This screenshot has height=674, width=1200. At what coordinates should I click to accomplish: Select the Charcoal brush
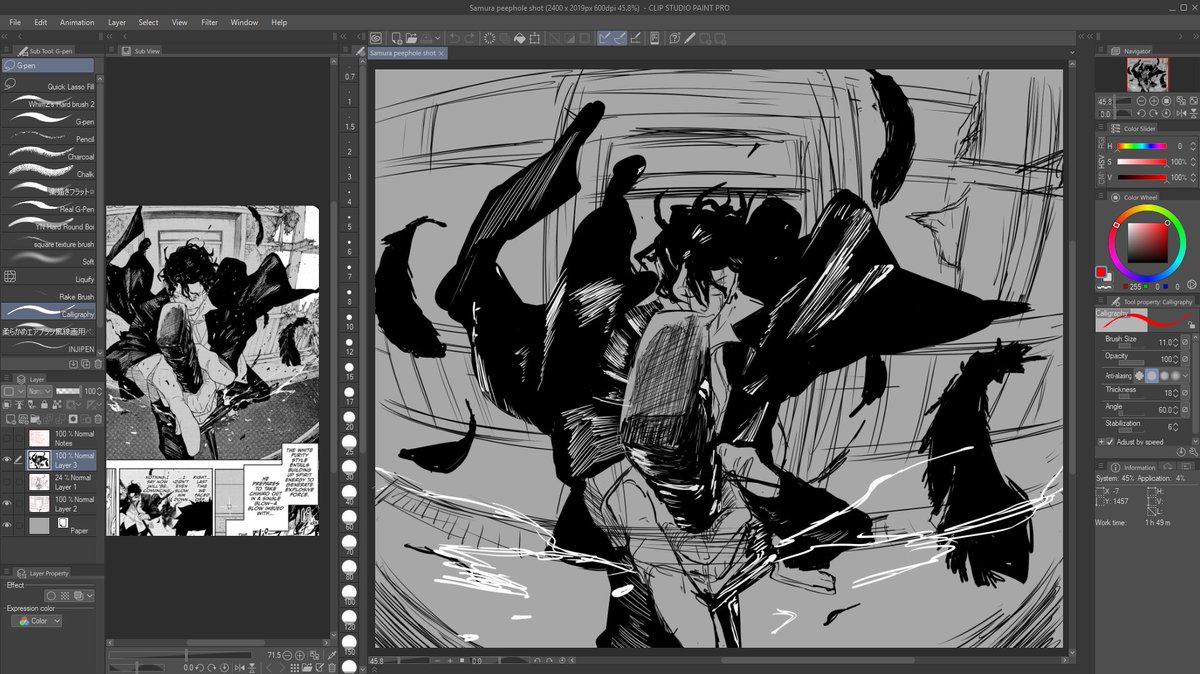coord(48,156)
